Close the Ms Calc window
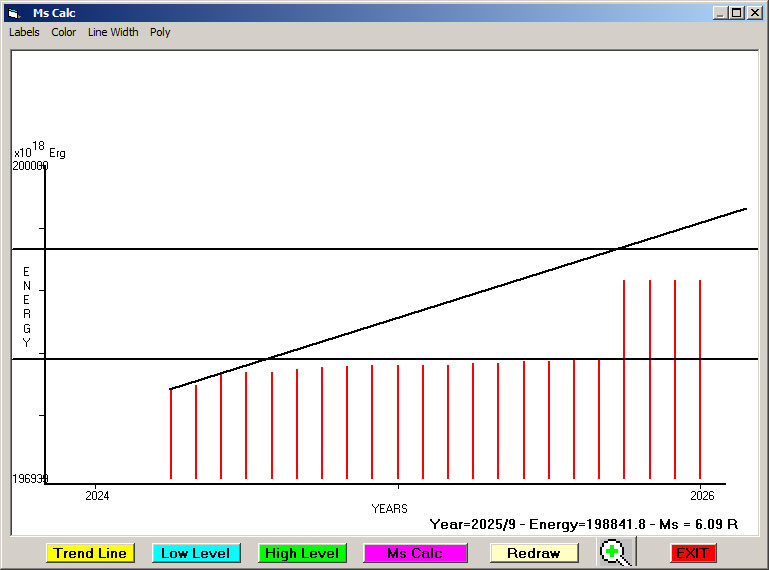Screen dimensions: 769x570 click(753, 13)
